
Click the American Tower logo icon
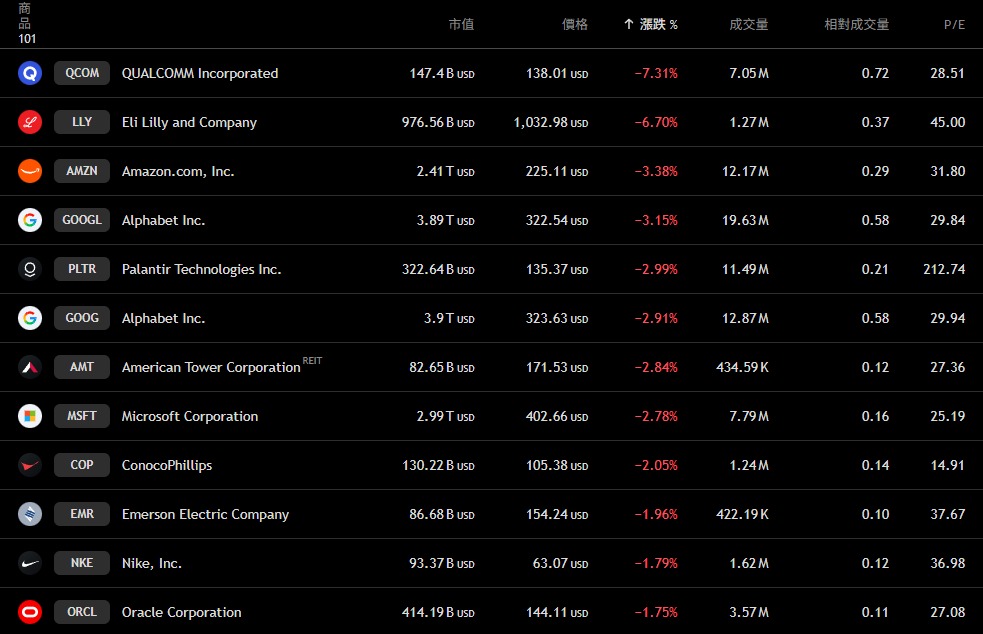(30, 367)
